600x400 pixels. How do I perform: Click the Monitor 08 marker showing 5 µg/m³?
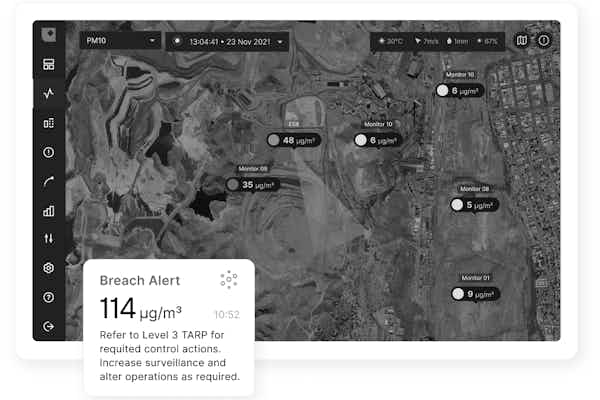[473, 205]
